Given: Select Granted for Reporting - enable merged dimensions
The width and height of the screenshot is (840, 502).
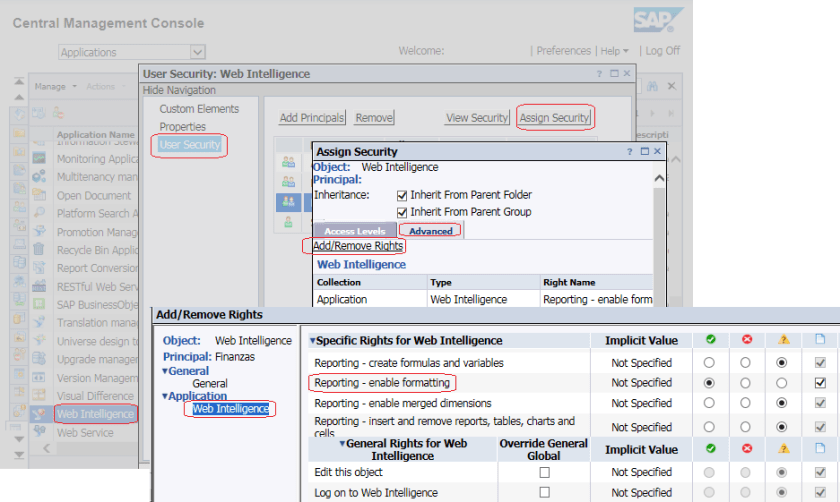Looking at the screenshot, I should (x=710, y=402).
